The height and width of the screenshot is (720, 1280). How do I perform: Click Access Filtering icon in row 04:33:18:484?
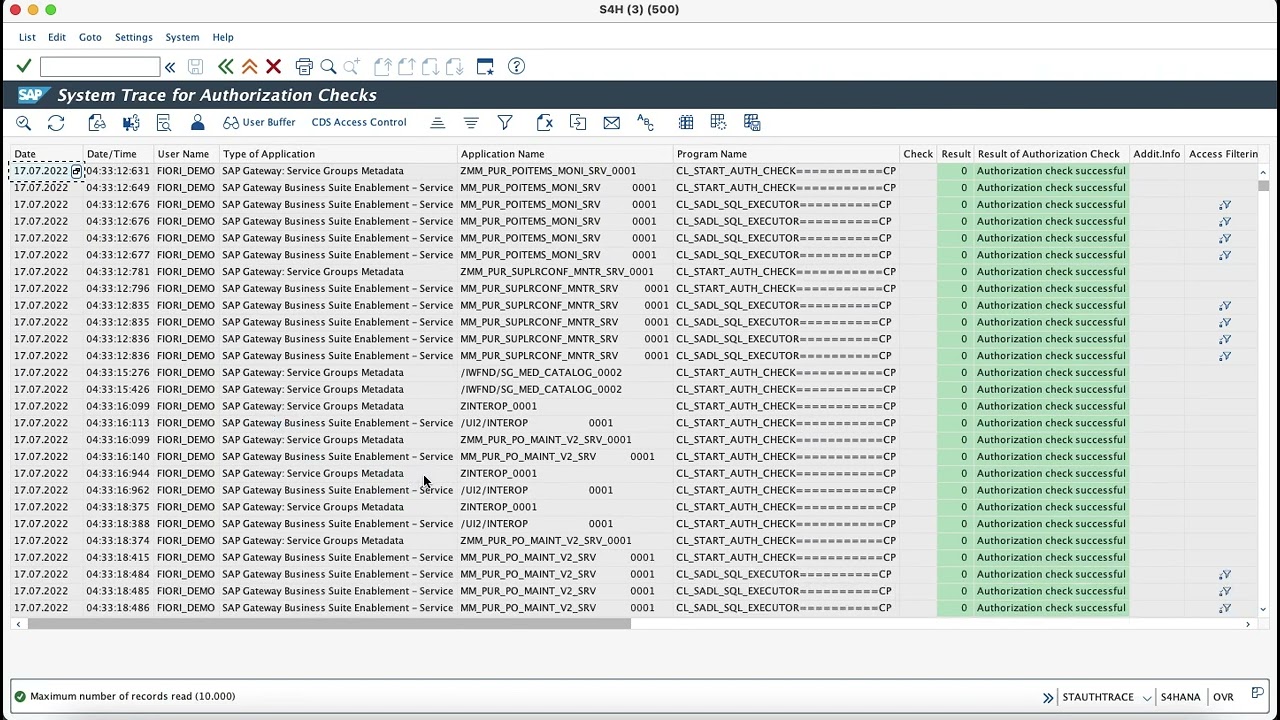1225,575
